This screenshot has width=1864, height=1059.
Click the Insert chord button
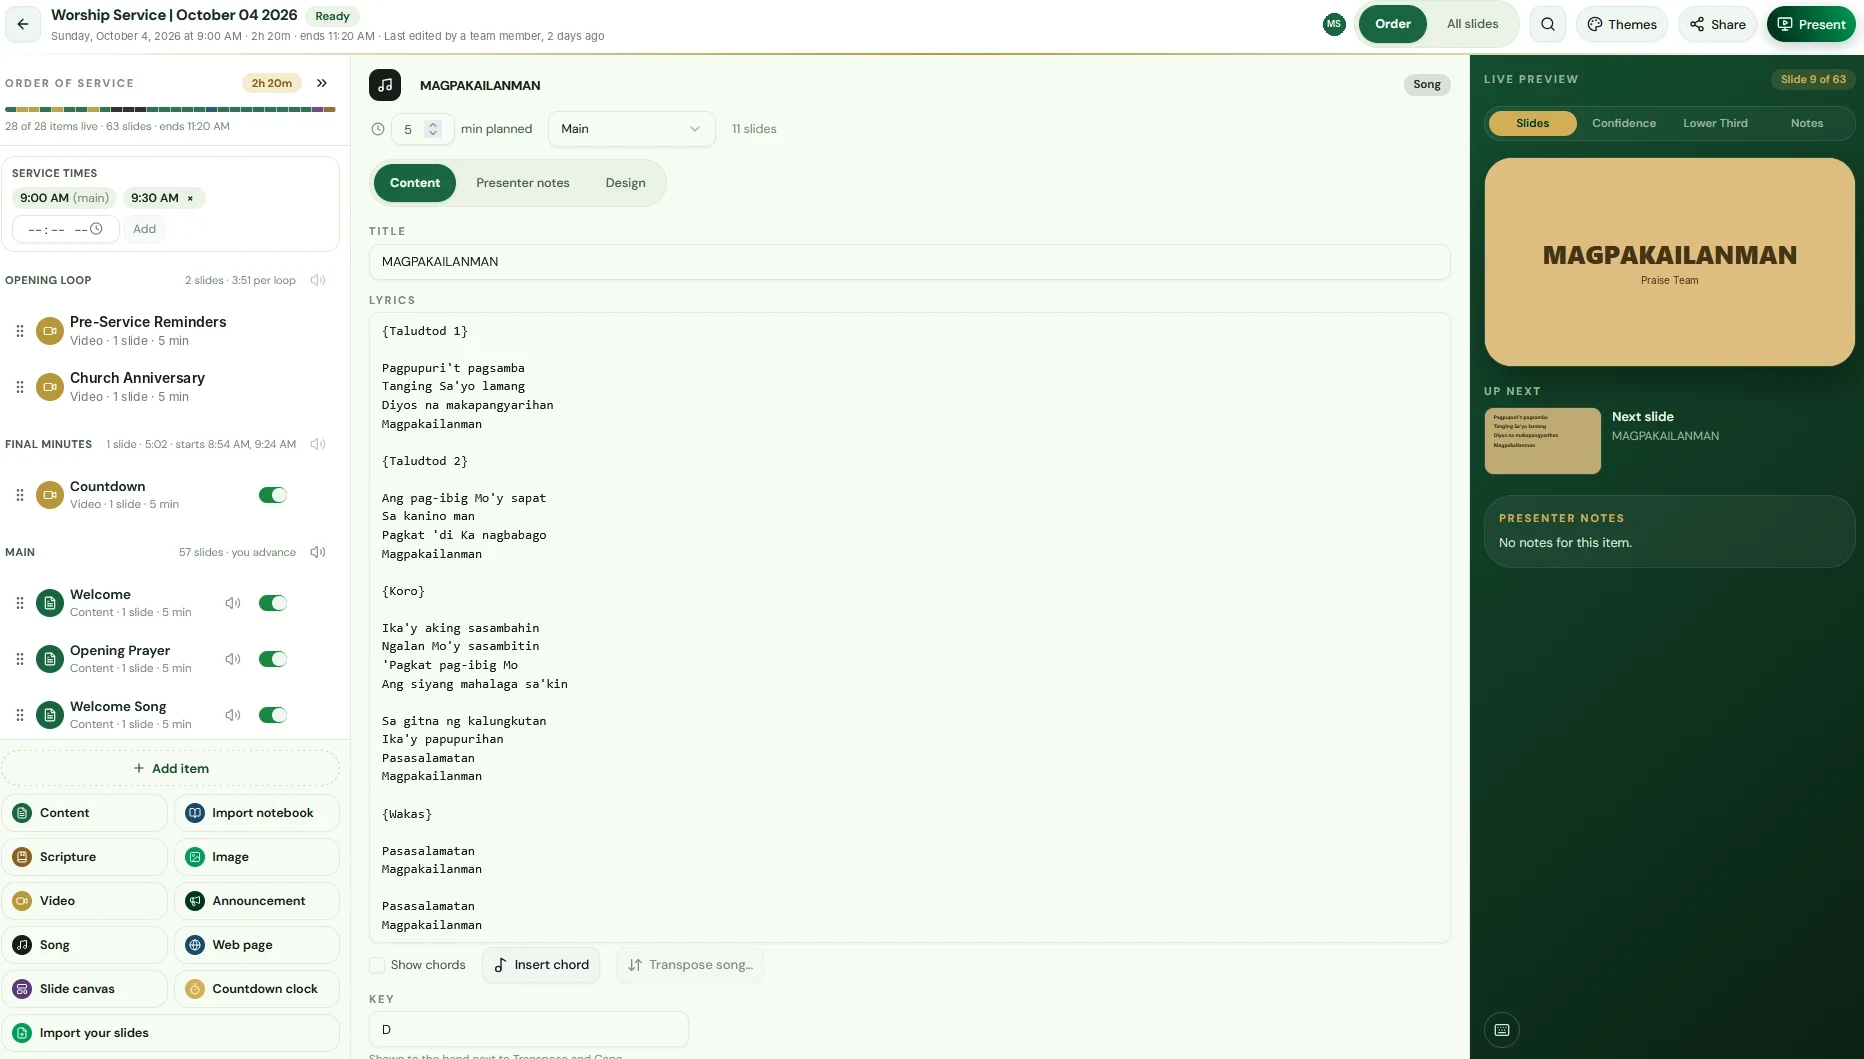tap(541, 965)
